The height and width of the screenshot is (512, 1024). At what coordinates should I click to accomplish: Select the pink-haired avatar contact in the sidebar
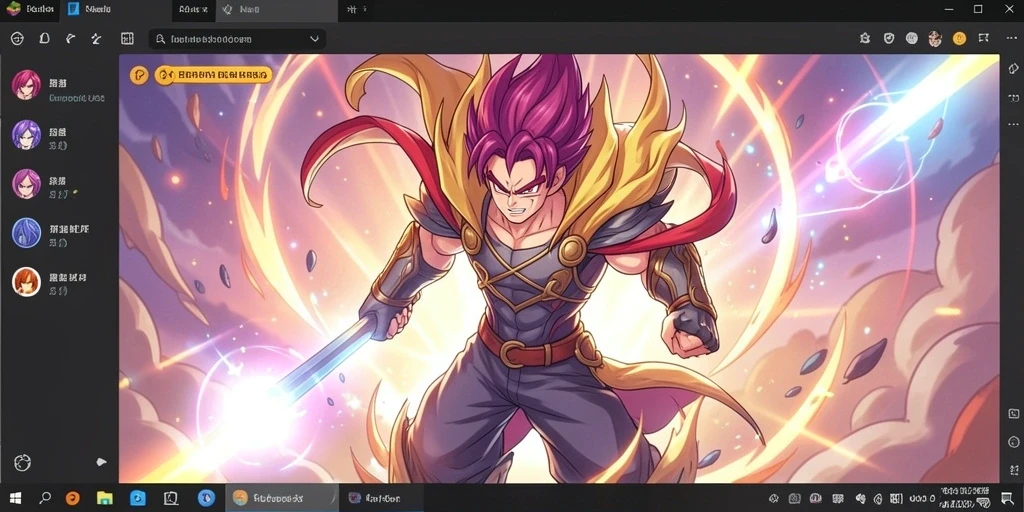click(x=27, y=85)
